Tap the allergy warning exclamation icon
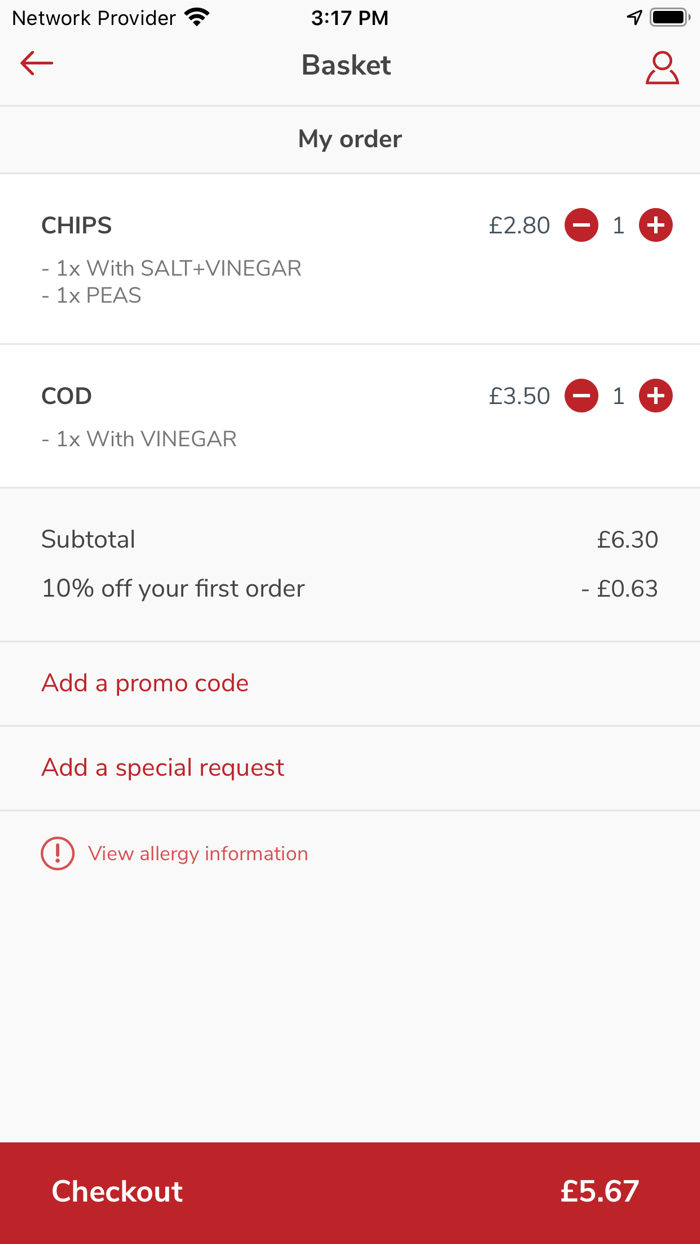Image resolution: width=700 pixels, height=1244 pixels. (x=58, y=854)
